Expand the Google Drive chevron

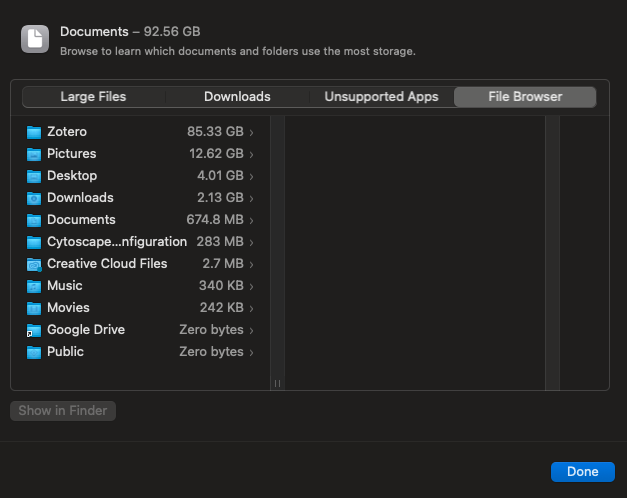(252, 330)
